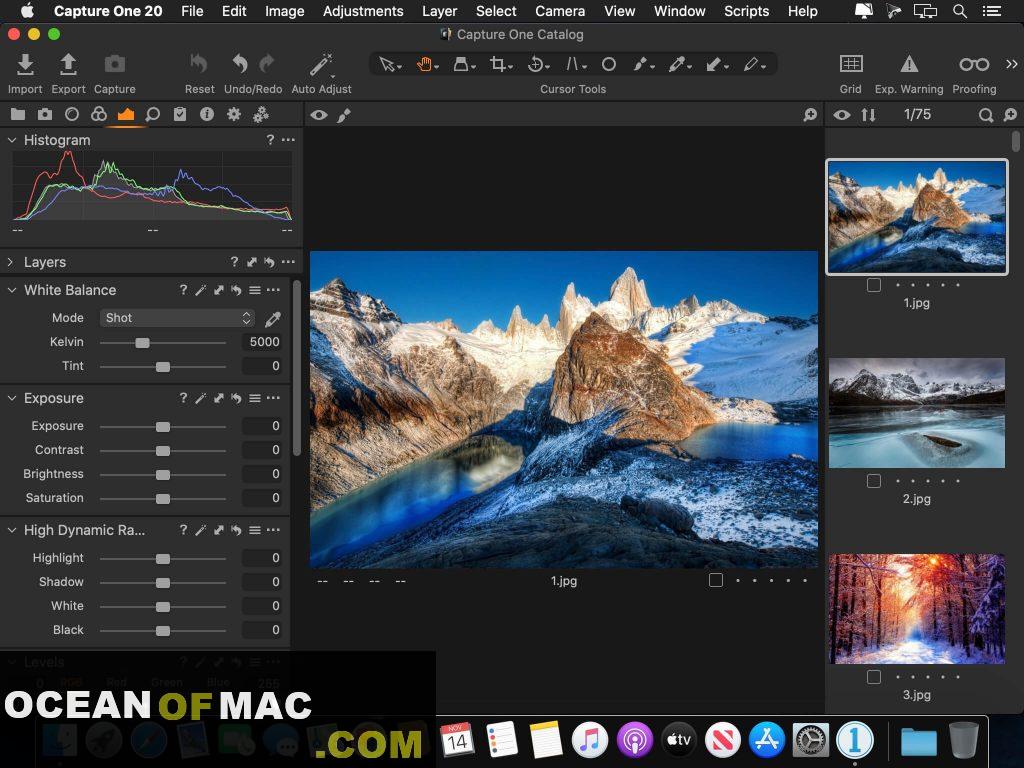
Task: Click the Shadow slider handle
Action: [163, 583]
